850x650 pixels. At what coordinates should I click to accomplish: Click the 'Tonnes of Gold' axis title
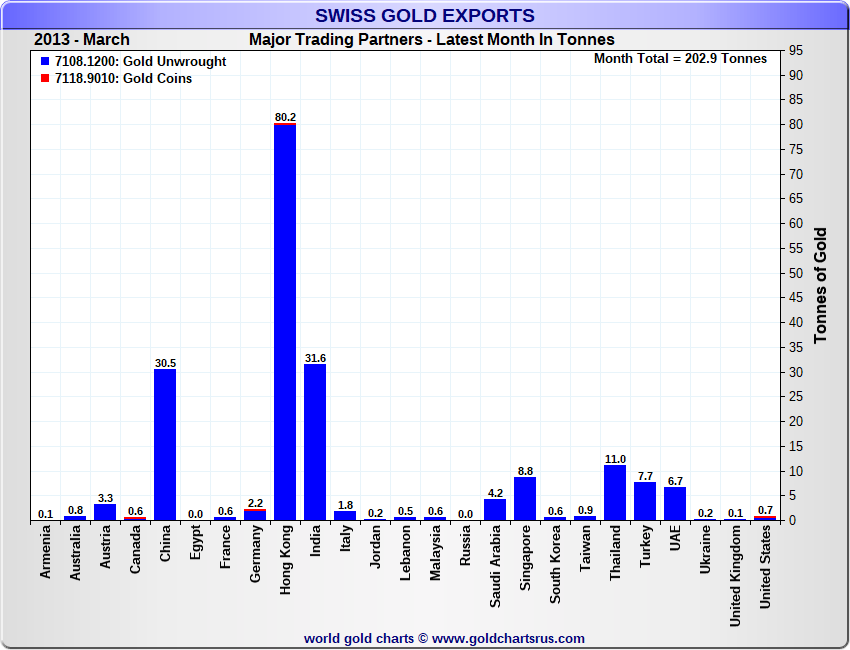coord(820,285)
